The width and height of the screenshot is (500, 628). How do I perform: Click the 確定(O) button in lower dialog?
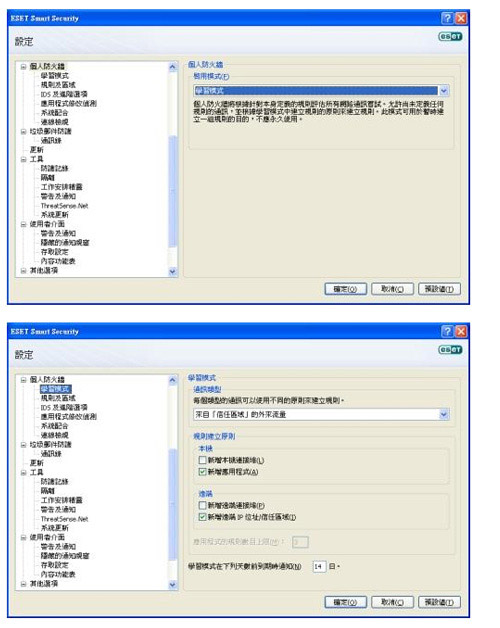click(x=345, y=602)
